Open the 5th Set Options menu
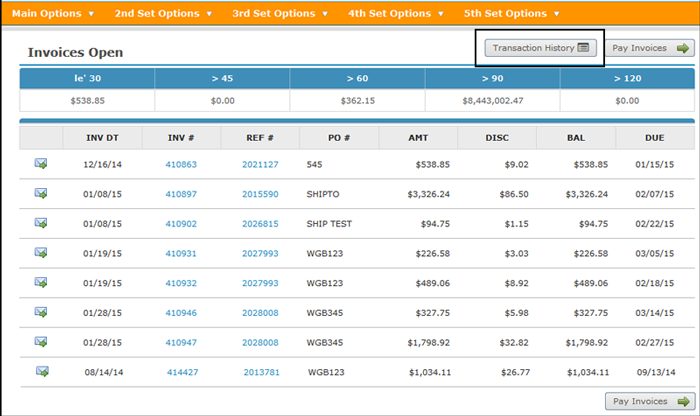 point(512,14)
